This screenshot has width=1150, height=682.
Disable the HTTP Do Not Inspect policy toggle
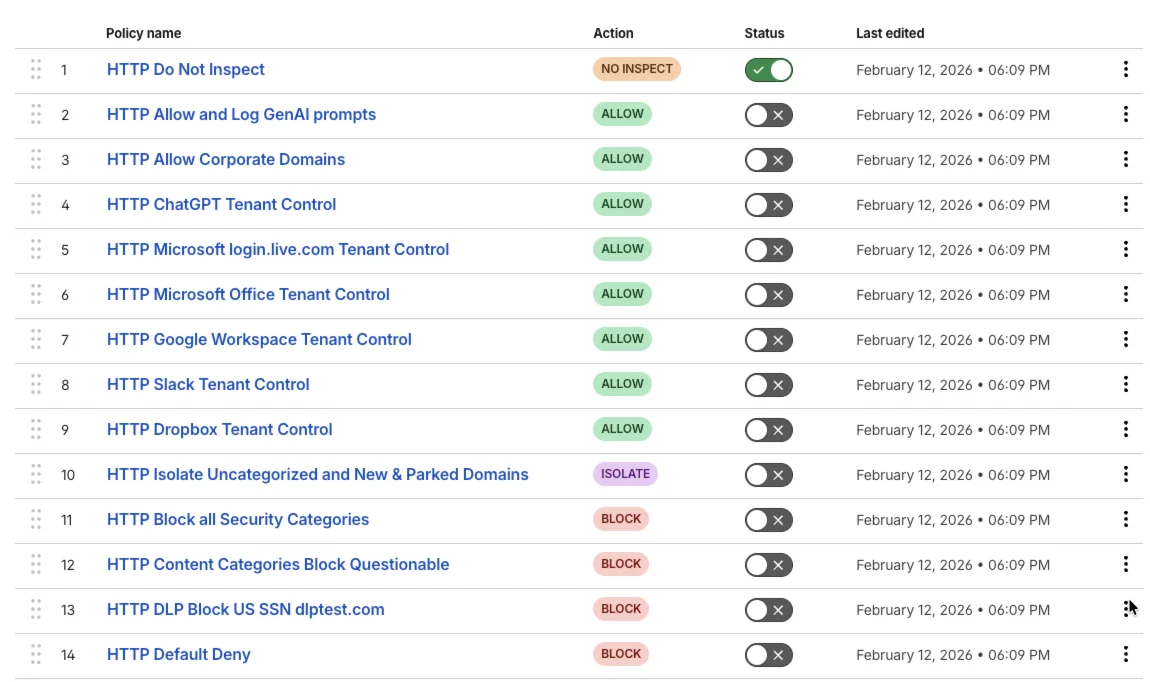click(768, 70)
